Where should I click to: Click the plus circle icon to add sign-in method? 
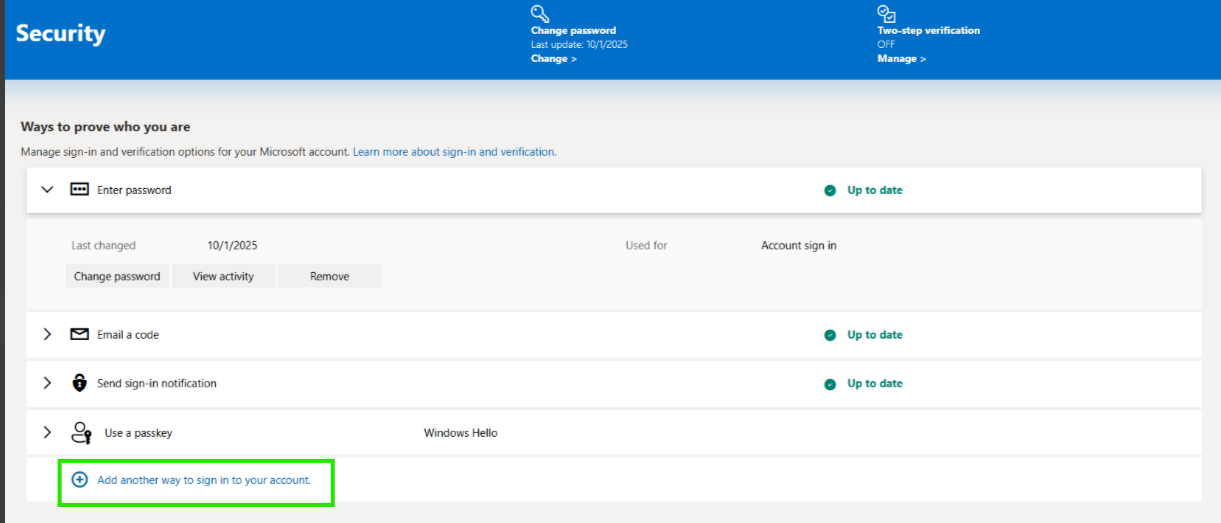(80, 480)
